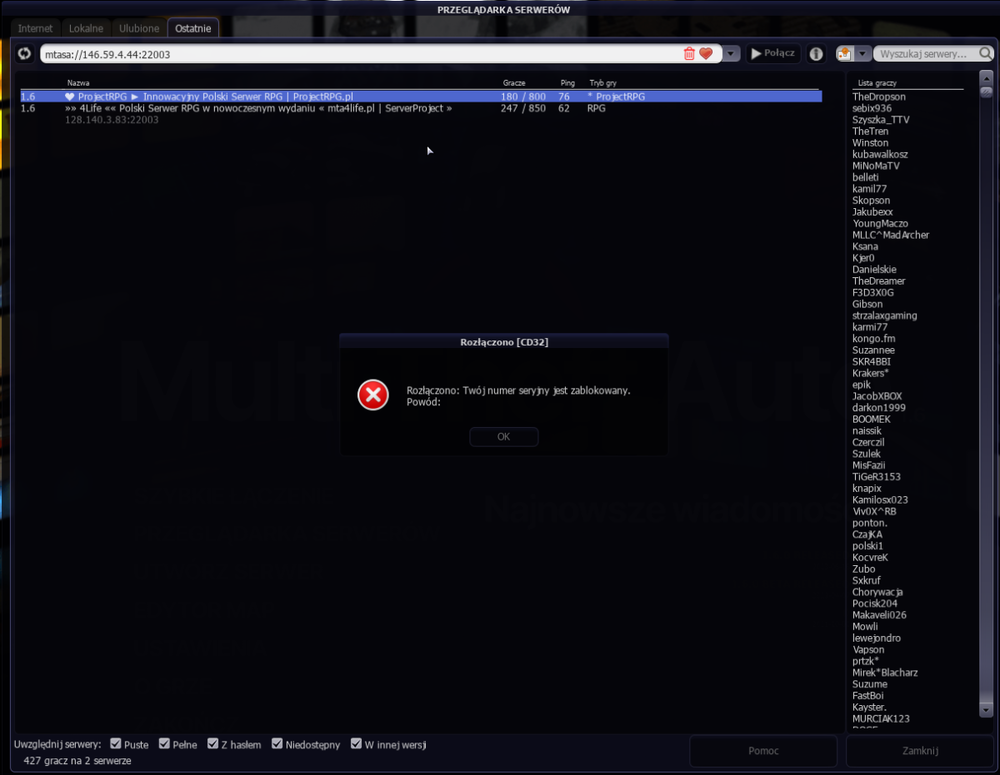Sort servers by the Ping column header
Screen dimensions: 1000x775
click(x=568, y=83)
